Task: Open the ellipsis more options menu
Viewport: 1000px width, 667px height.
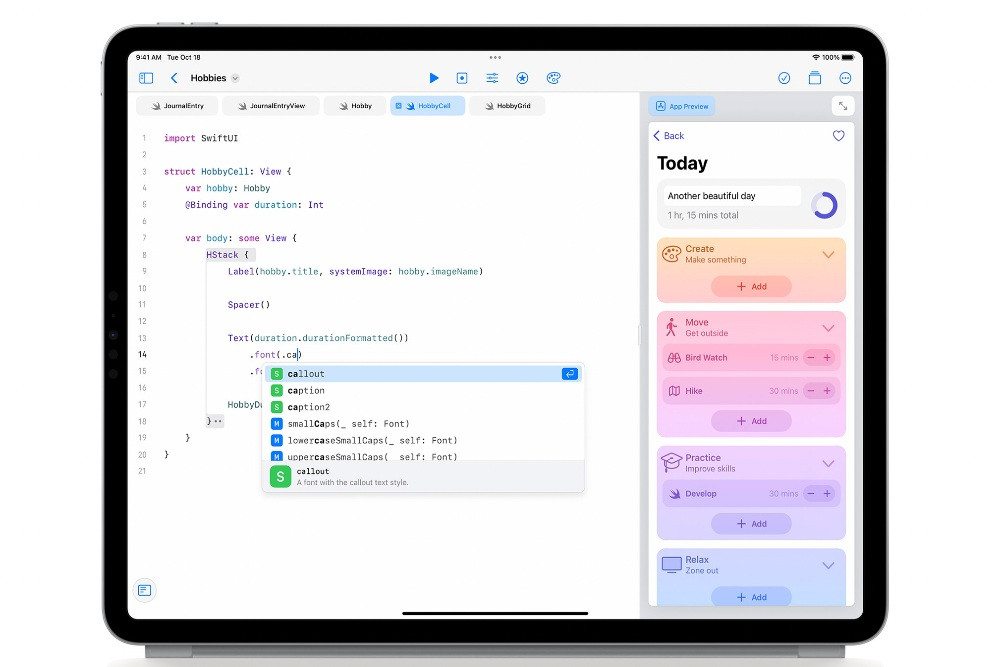Action: tap(846, 78)
